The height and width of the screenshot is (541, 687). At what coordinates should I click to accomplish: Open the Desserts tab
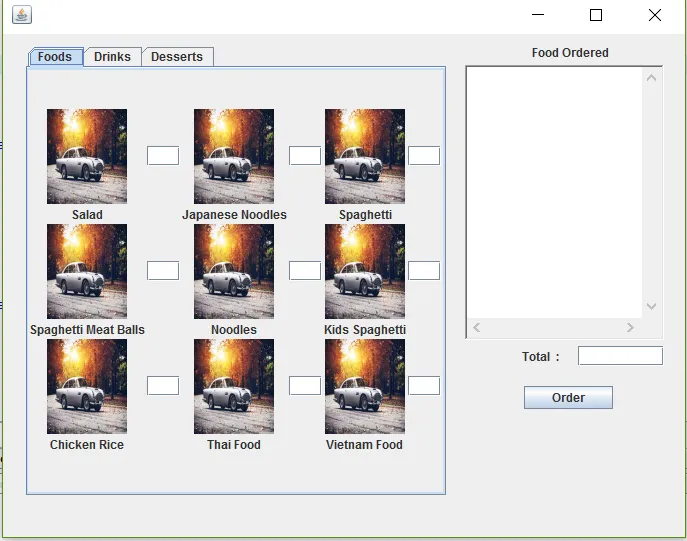177,57
